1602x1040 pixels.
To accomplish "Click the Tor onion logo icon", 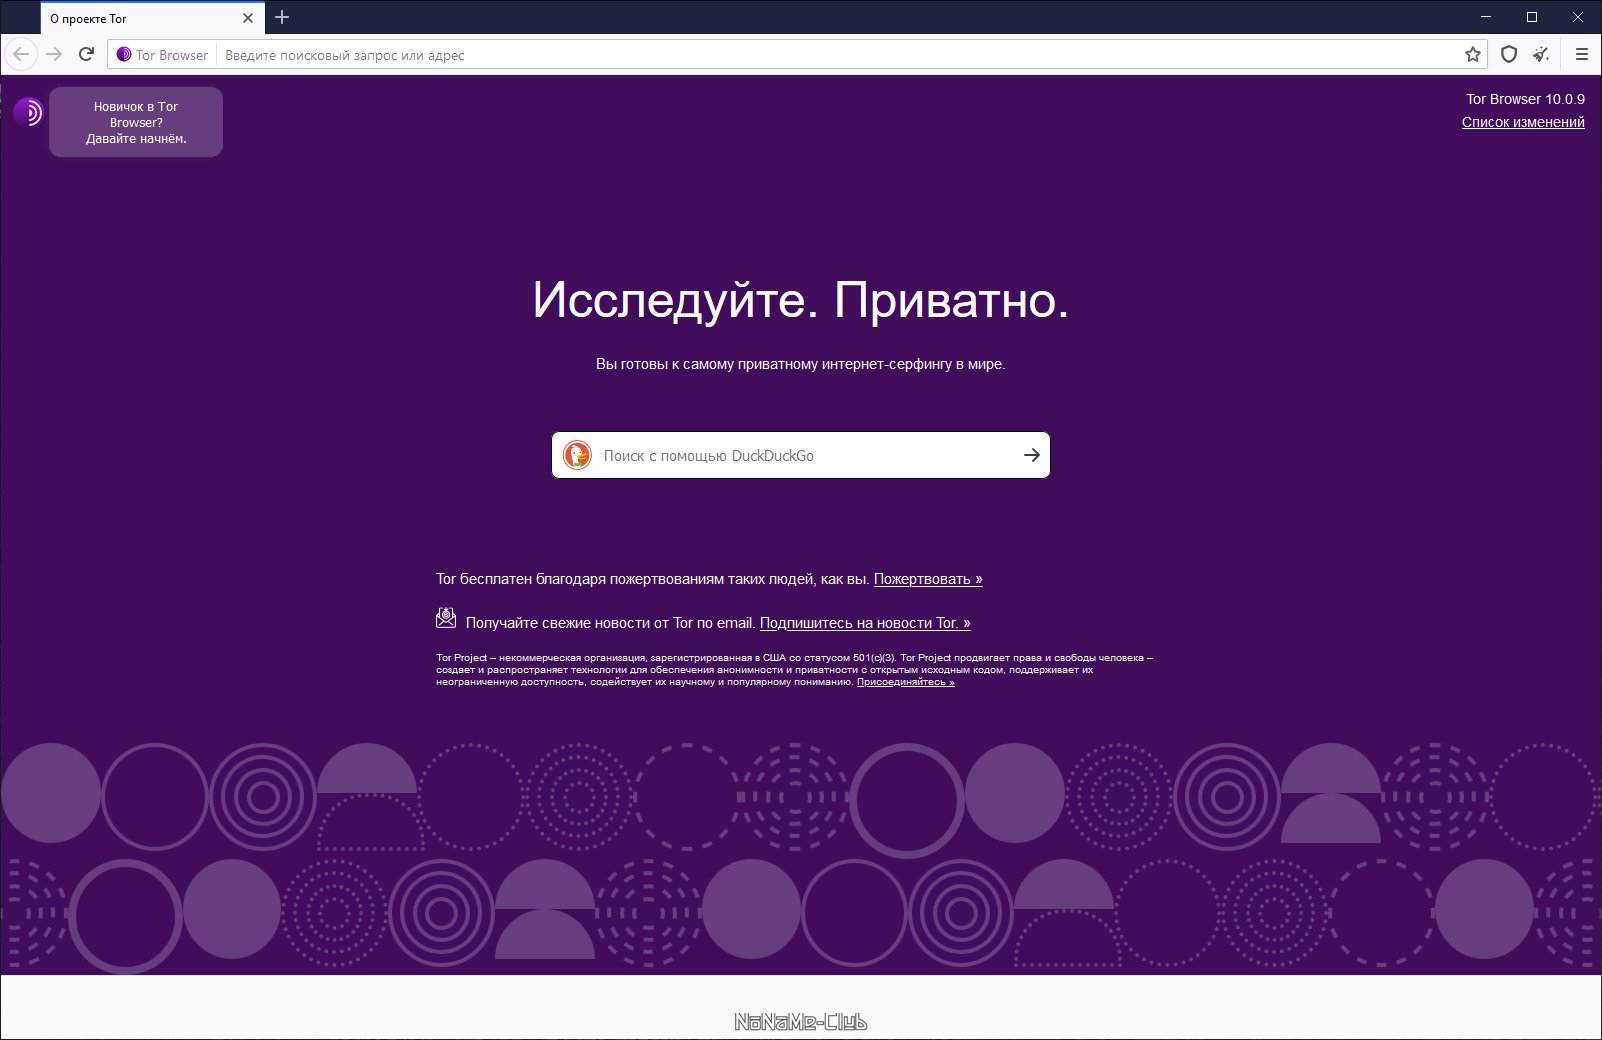I will pyautogui.click(x=28, y=111).
